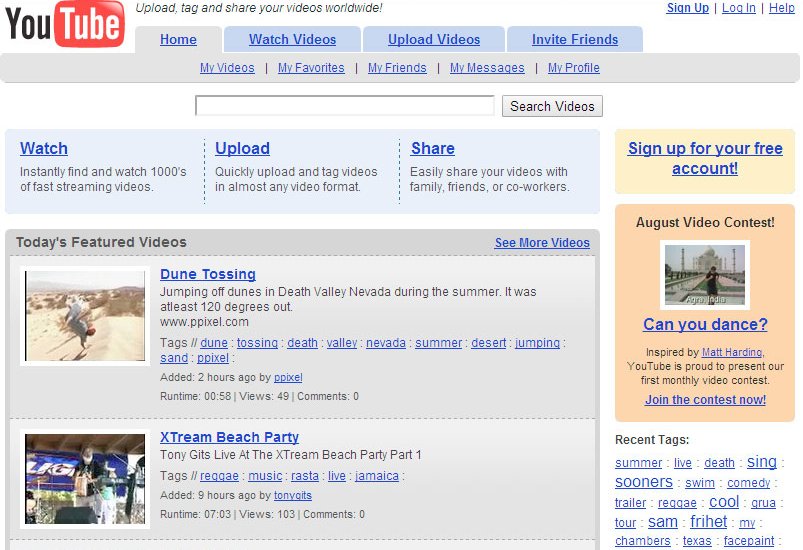Screen dimensions: 803x550
Task: Select the cool recent tag
Action: [x=724, y=502]
